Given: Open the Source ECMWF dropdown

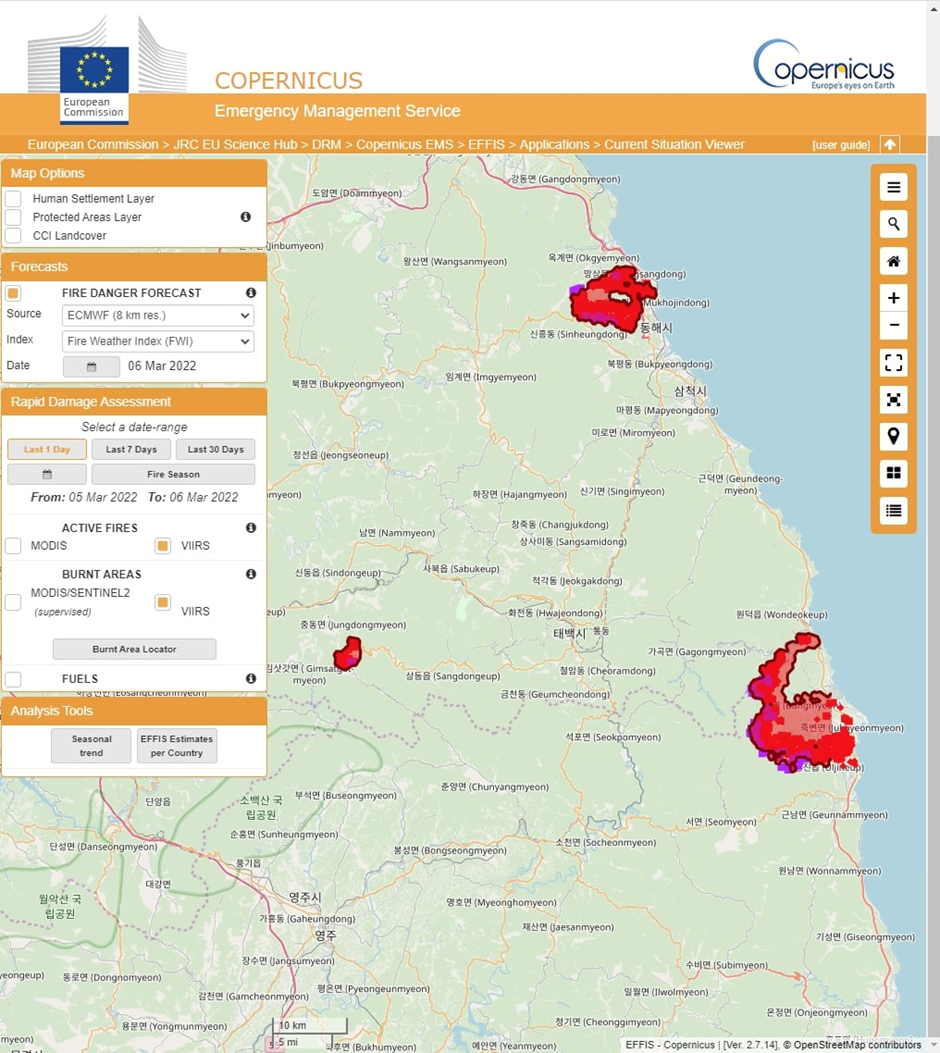Looking at the screenshot, I should click(x=158, y=315).
